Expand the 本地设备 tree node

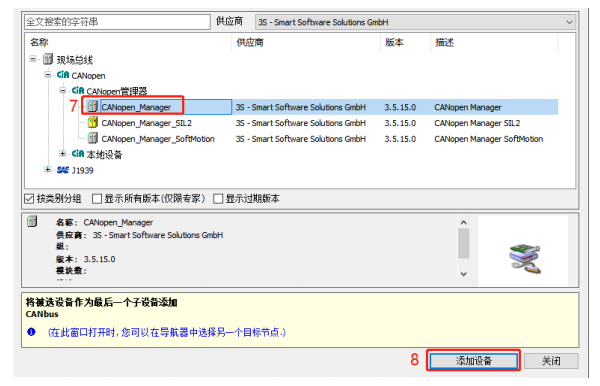(x=63, y=153)
